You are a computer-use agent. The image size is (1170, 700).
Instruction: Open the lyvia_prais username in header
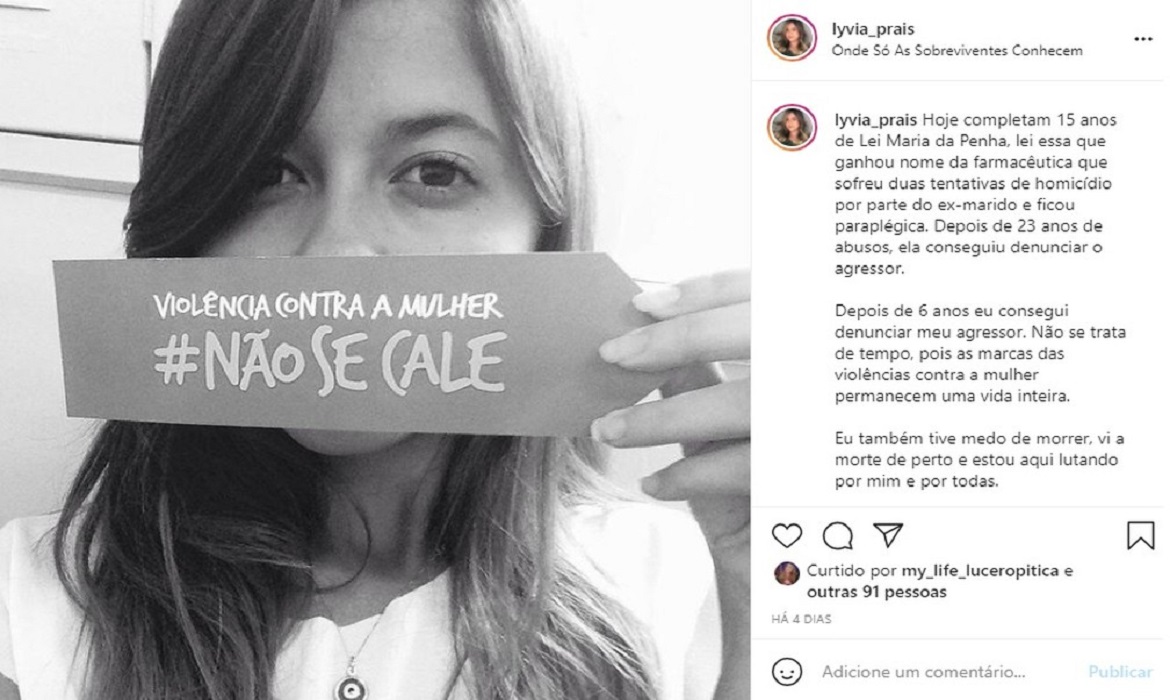click(872, 29)
